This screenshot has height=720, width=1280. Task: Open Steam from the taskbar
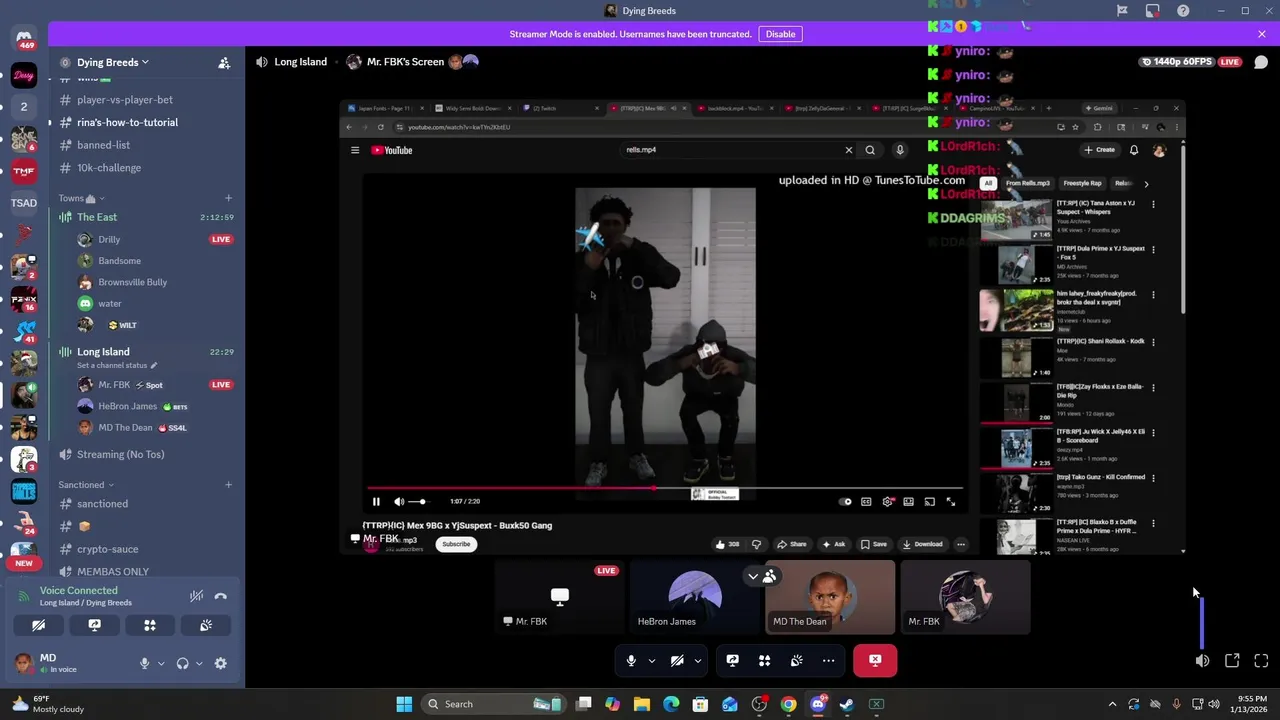(x=847, y=704)
